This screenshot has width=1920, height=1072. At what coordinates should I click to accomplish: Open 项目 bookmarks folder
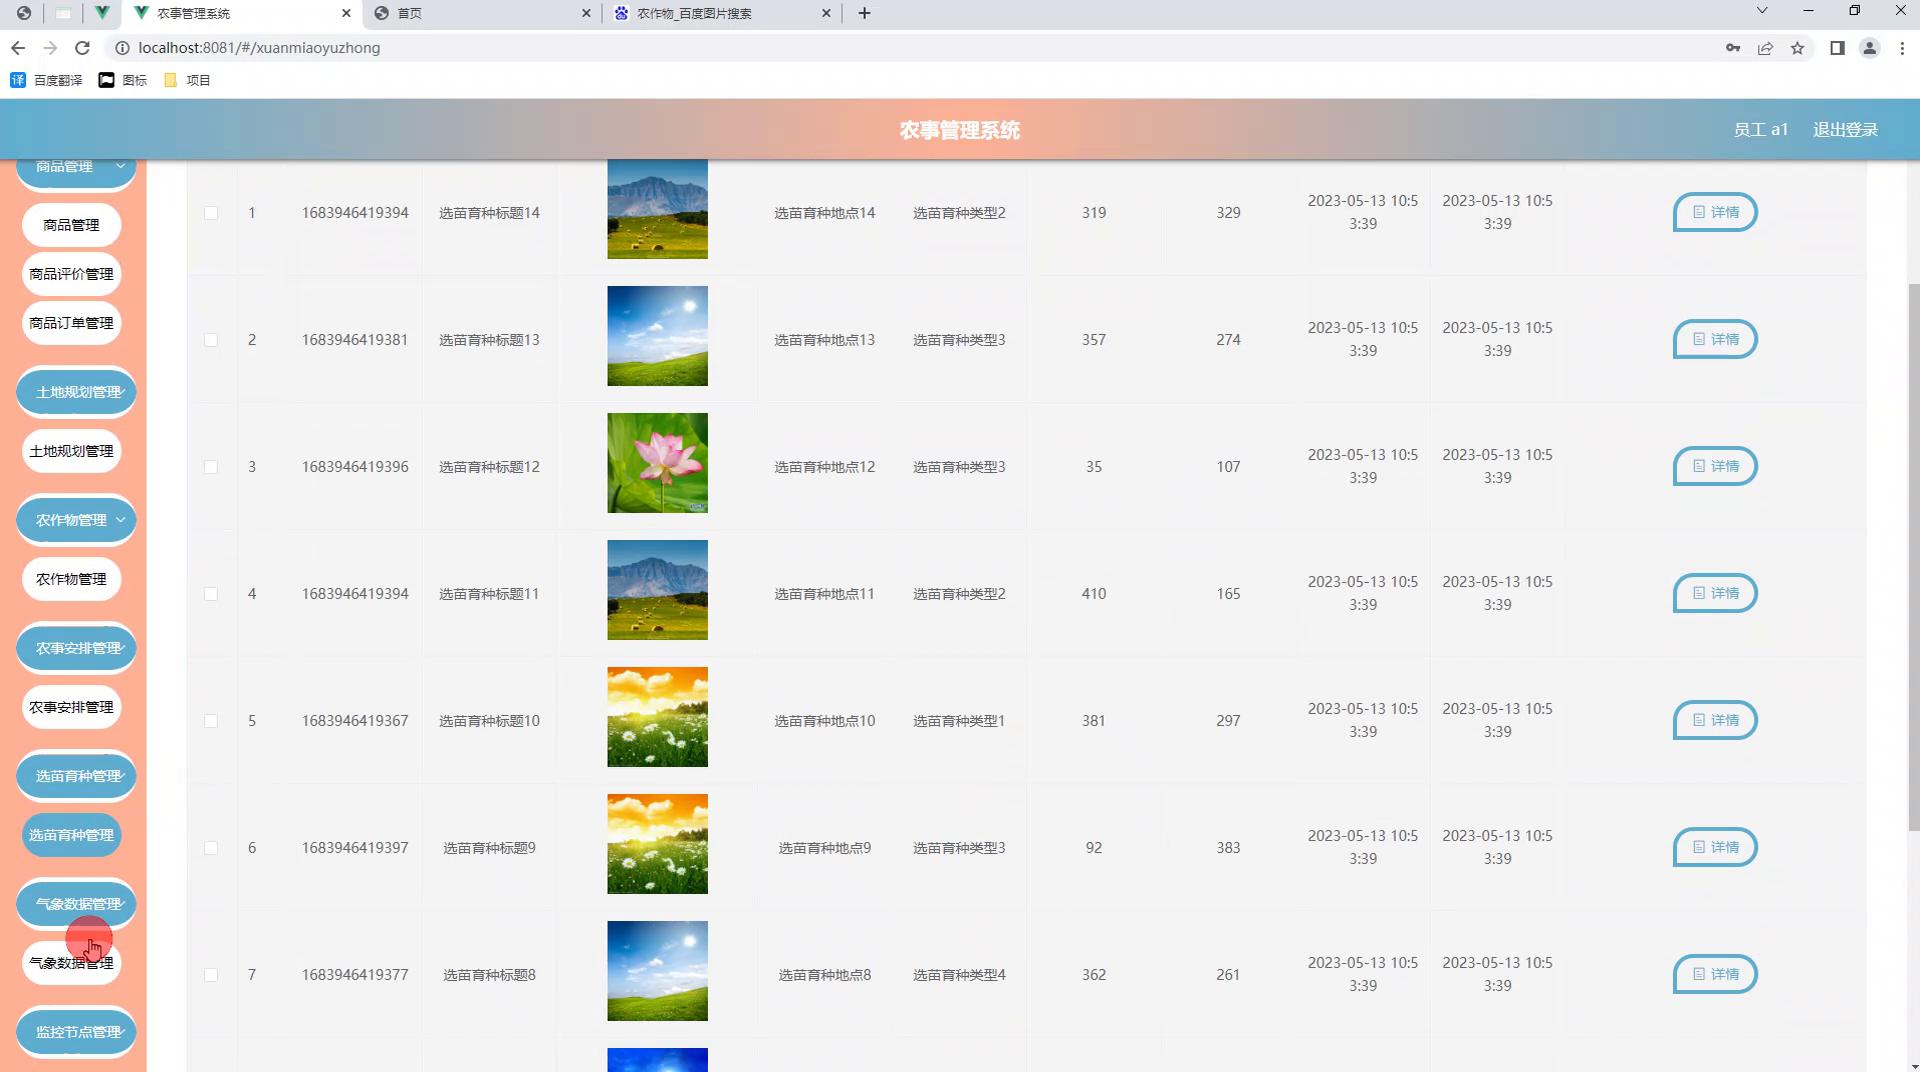(187, 80)
